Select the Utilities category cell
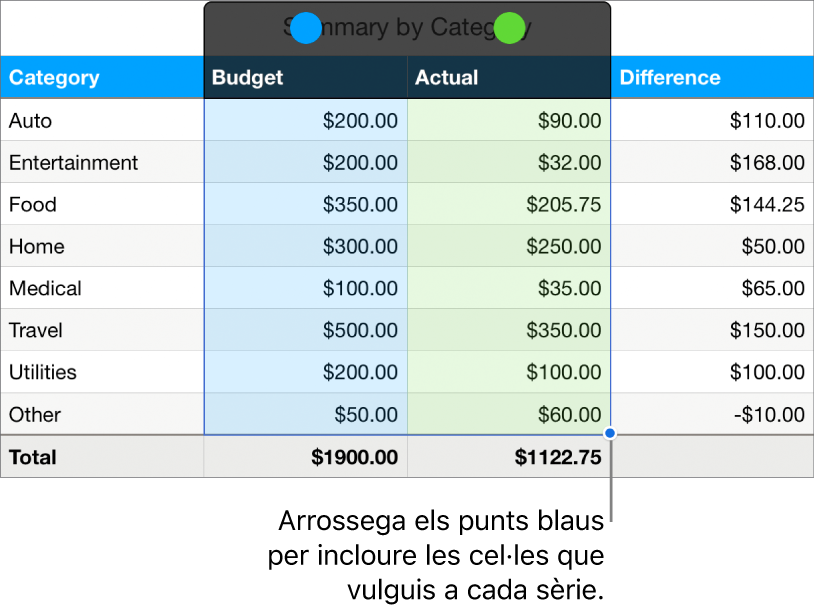The height and width of the screenshot is (612, 814). coord(102,373)
